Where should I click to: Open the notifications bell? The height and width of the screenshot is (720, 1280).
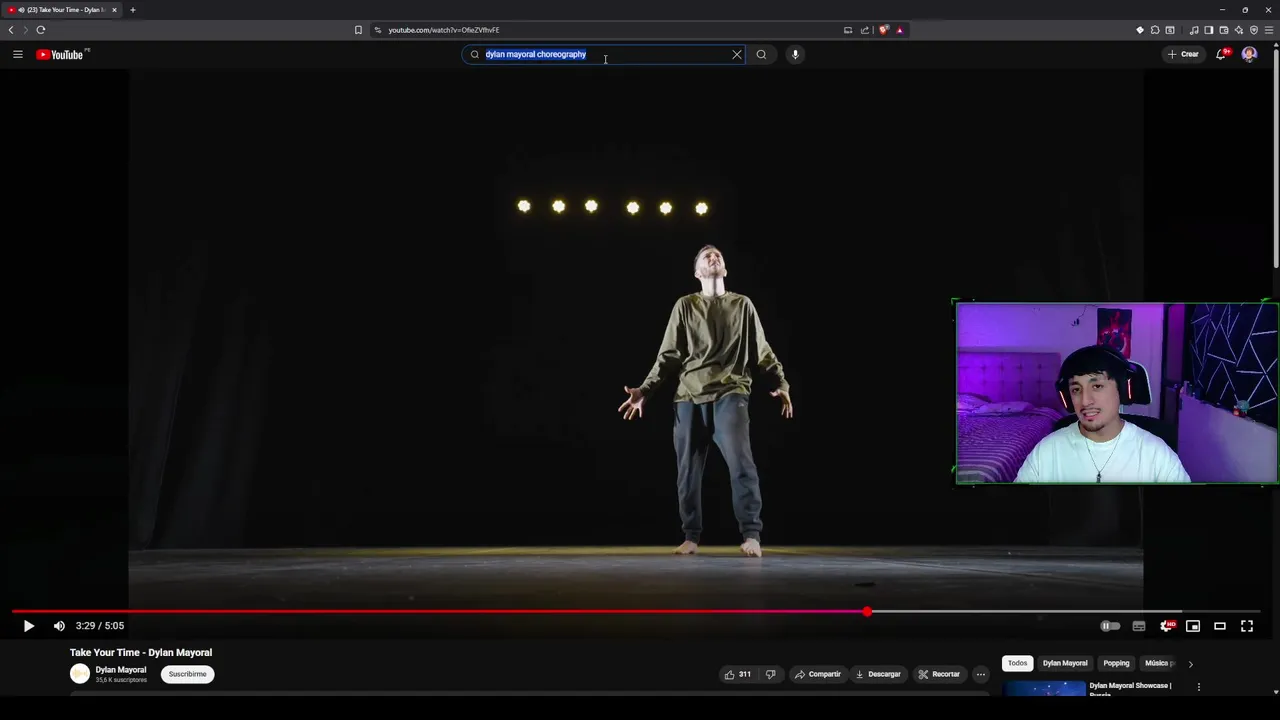click(x=1221, y=54)
